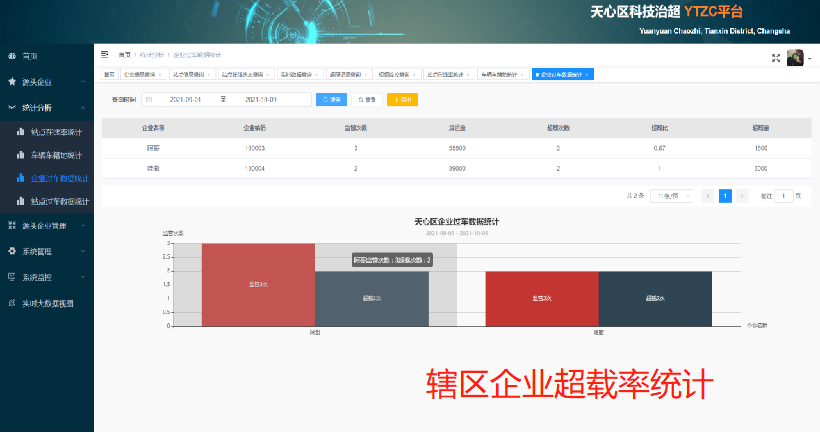Click the orange export button

(x=402, y=99)
